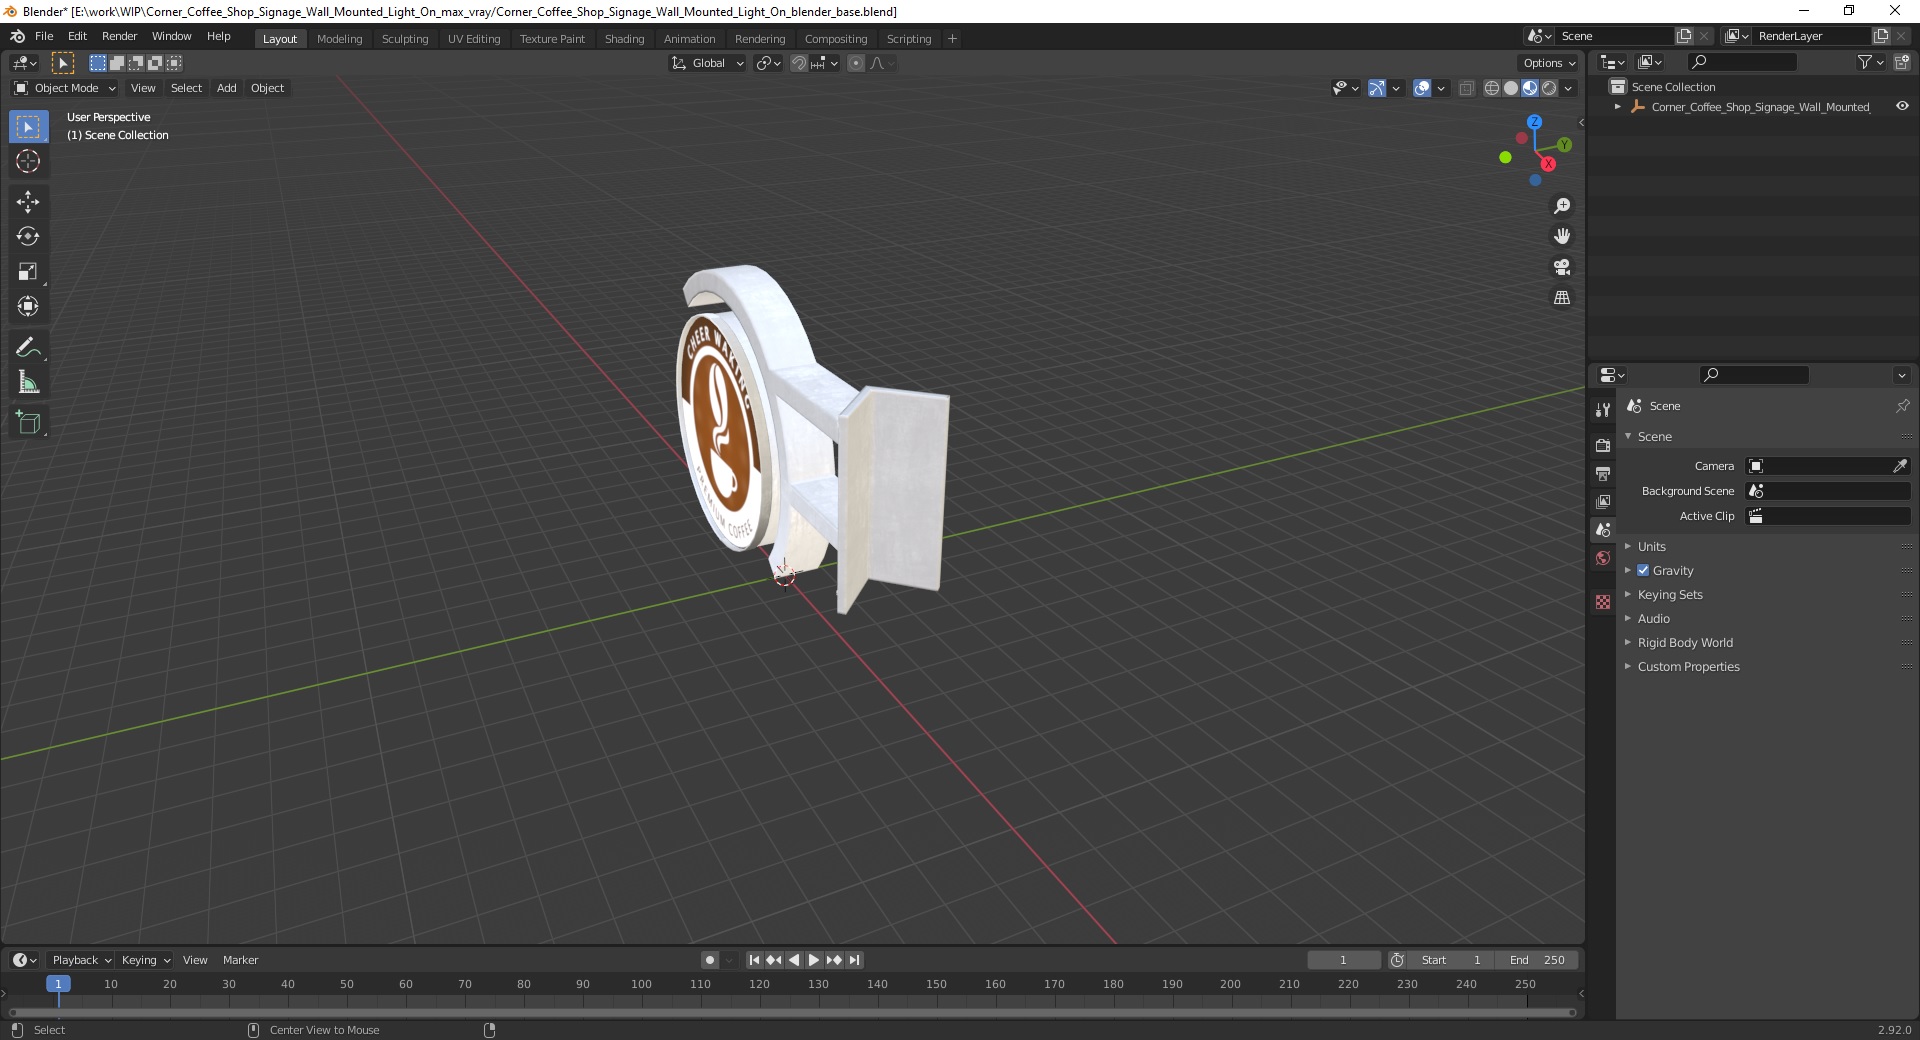The height and width of the screenshot is (1040, 1920).
Task: Activate the Transform tool
Action: pos(28,307)
